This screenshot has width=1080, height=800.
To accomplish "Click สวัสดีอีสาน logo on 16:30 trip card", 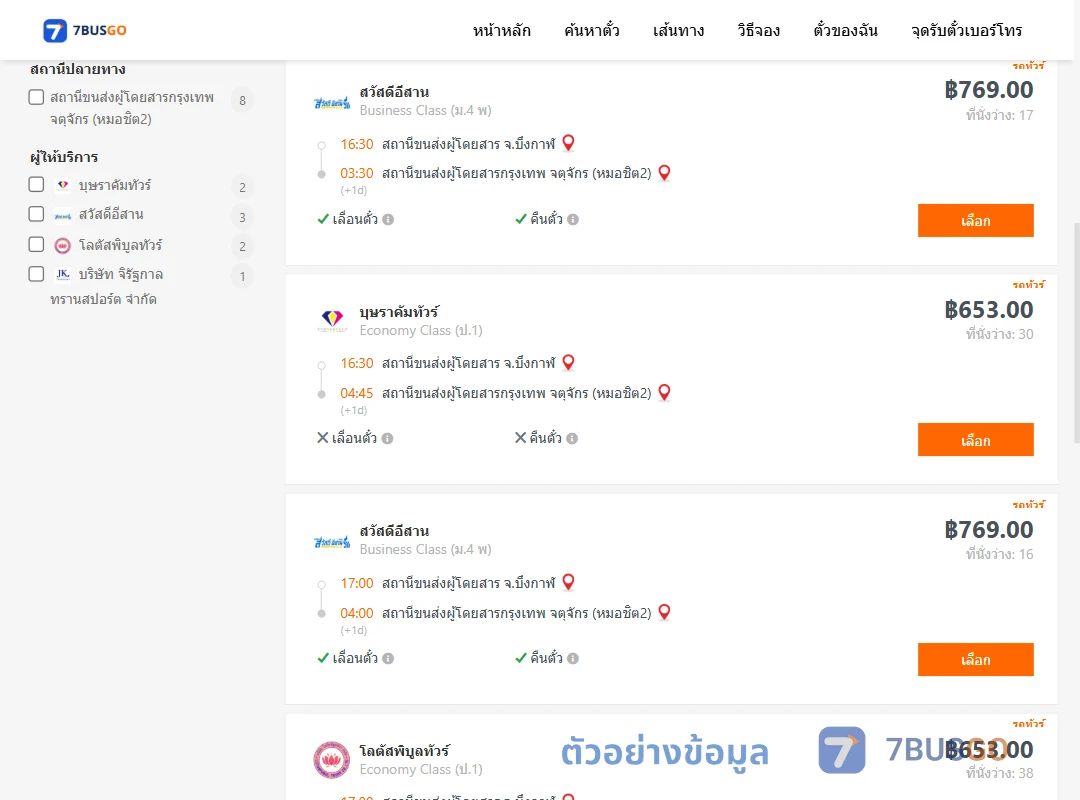I will click(x=332, y=103).
